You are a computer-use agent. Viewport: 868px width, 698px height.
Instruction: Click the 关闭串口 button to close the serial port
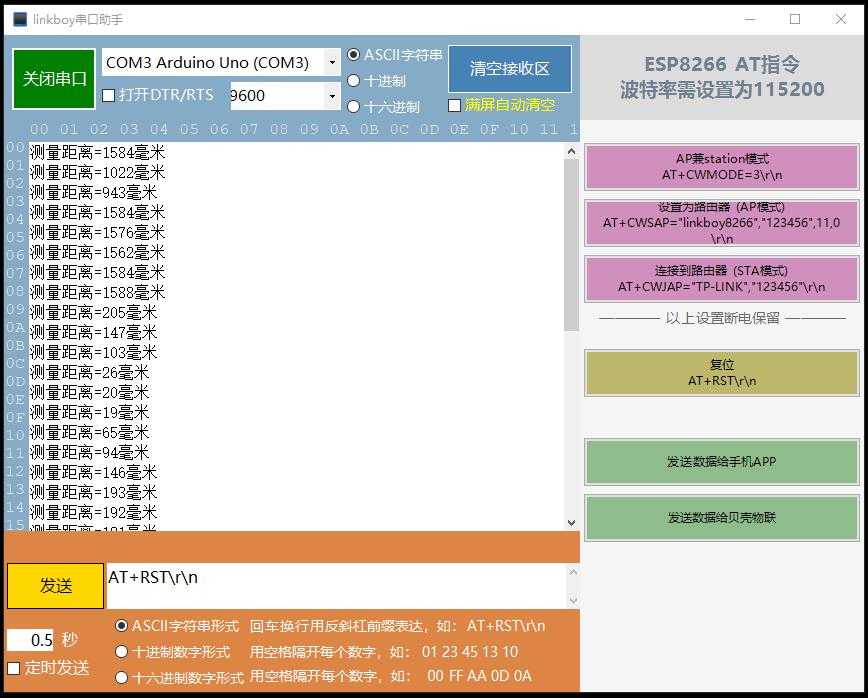(x=53, y=78)
